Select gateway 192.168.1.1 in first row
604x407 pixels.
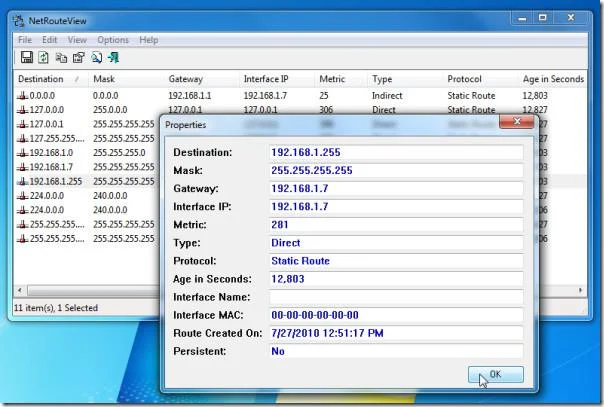[190, 95]
